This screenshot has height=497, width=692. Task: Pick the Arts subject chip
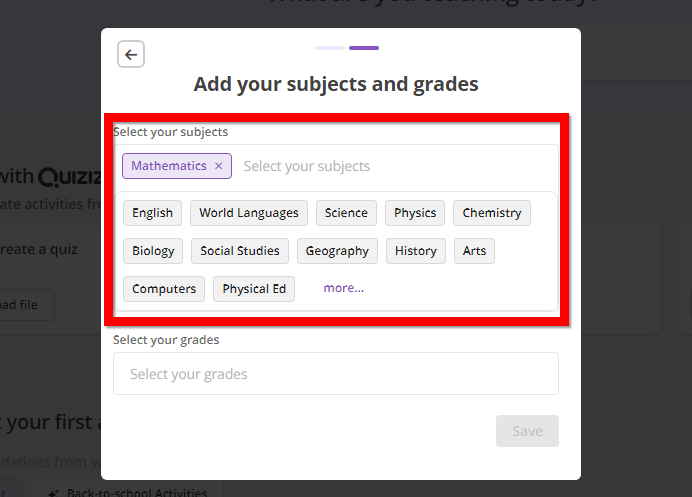(x=474, y=251)
